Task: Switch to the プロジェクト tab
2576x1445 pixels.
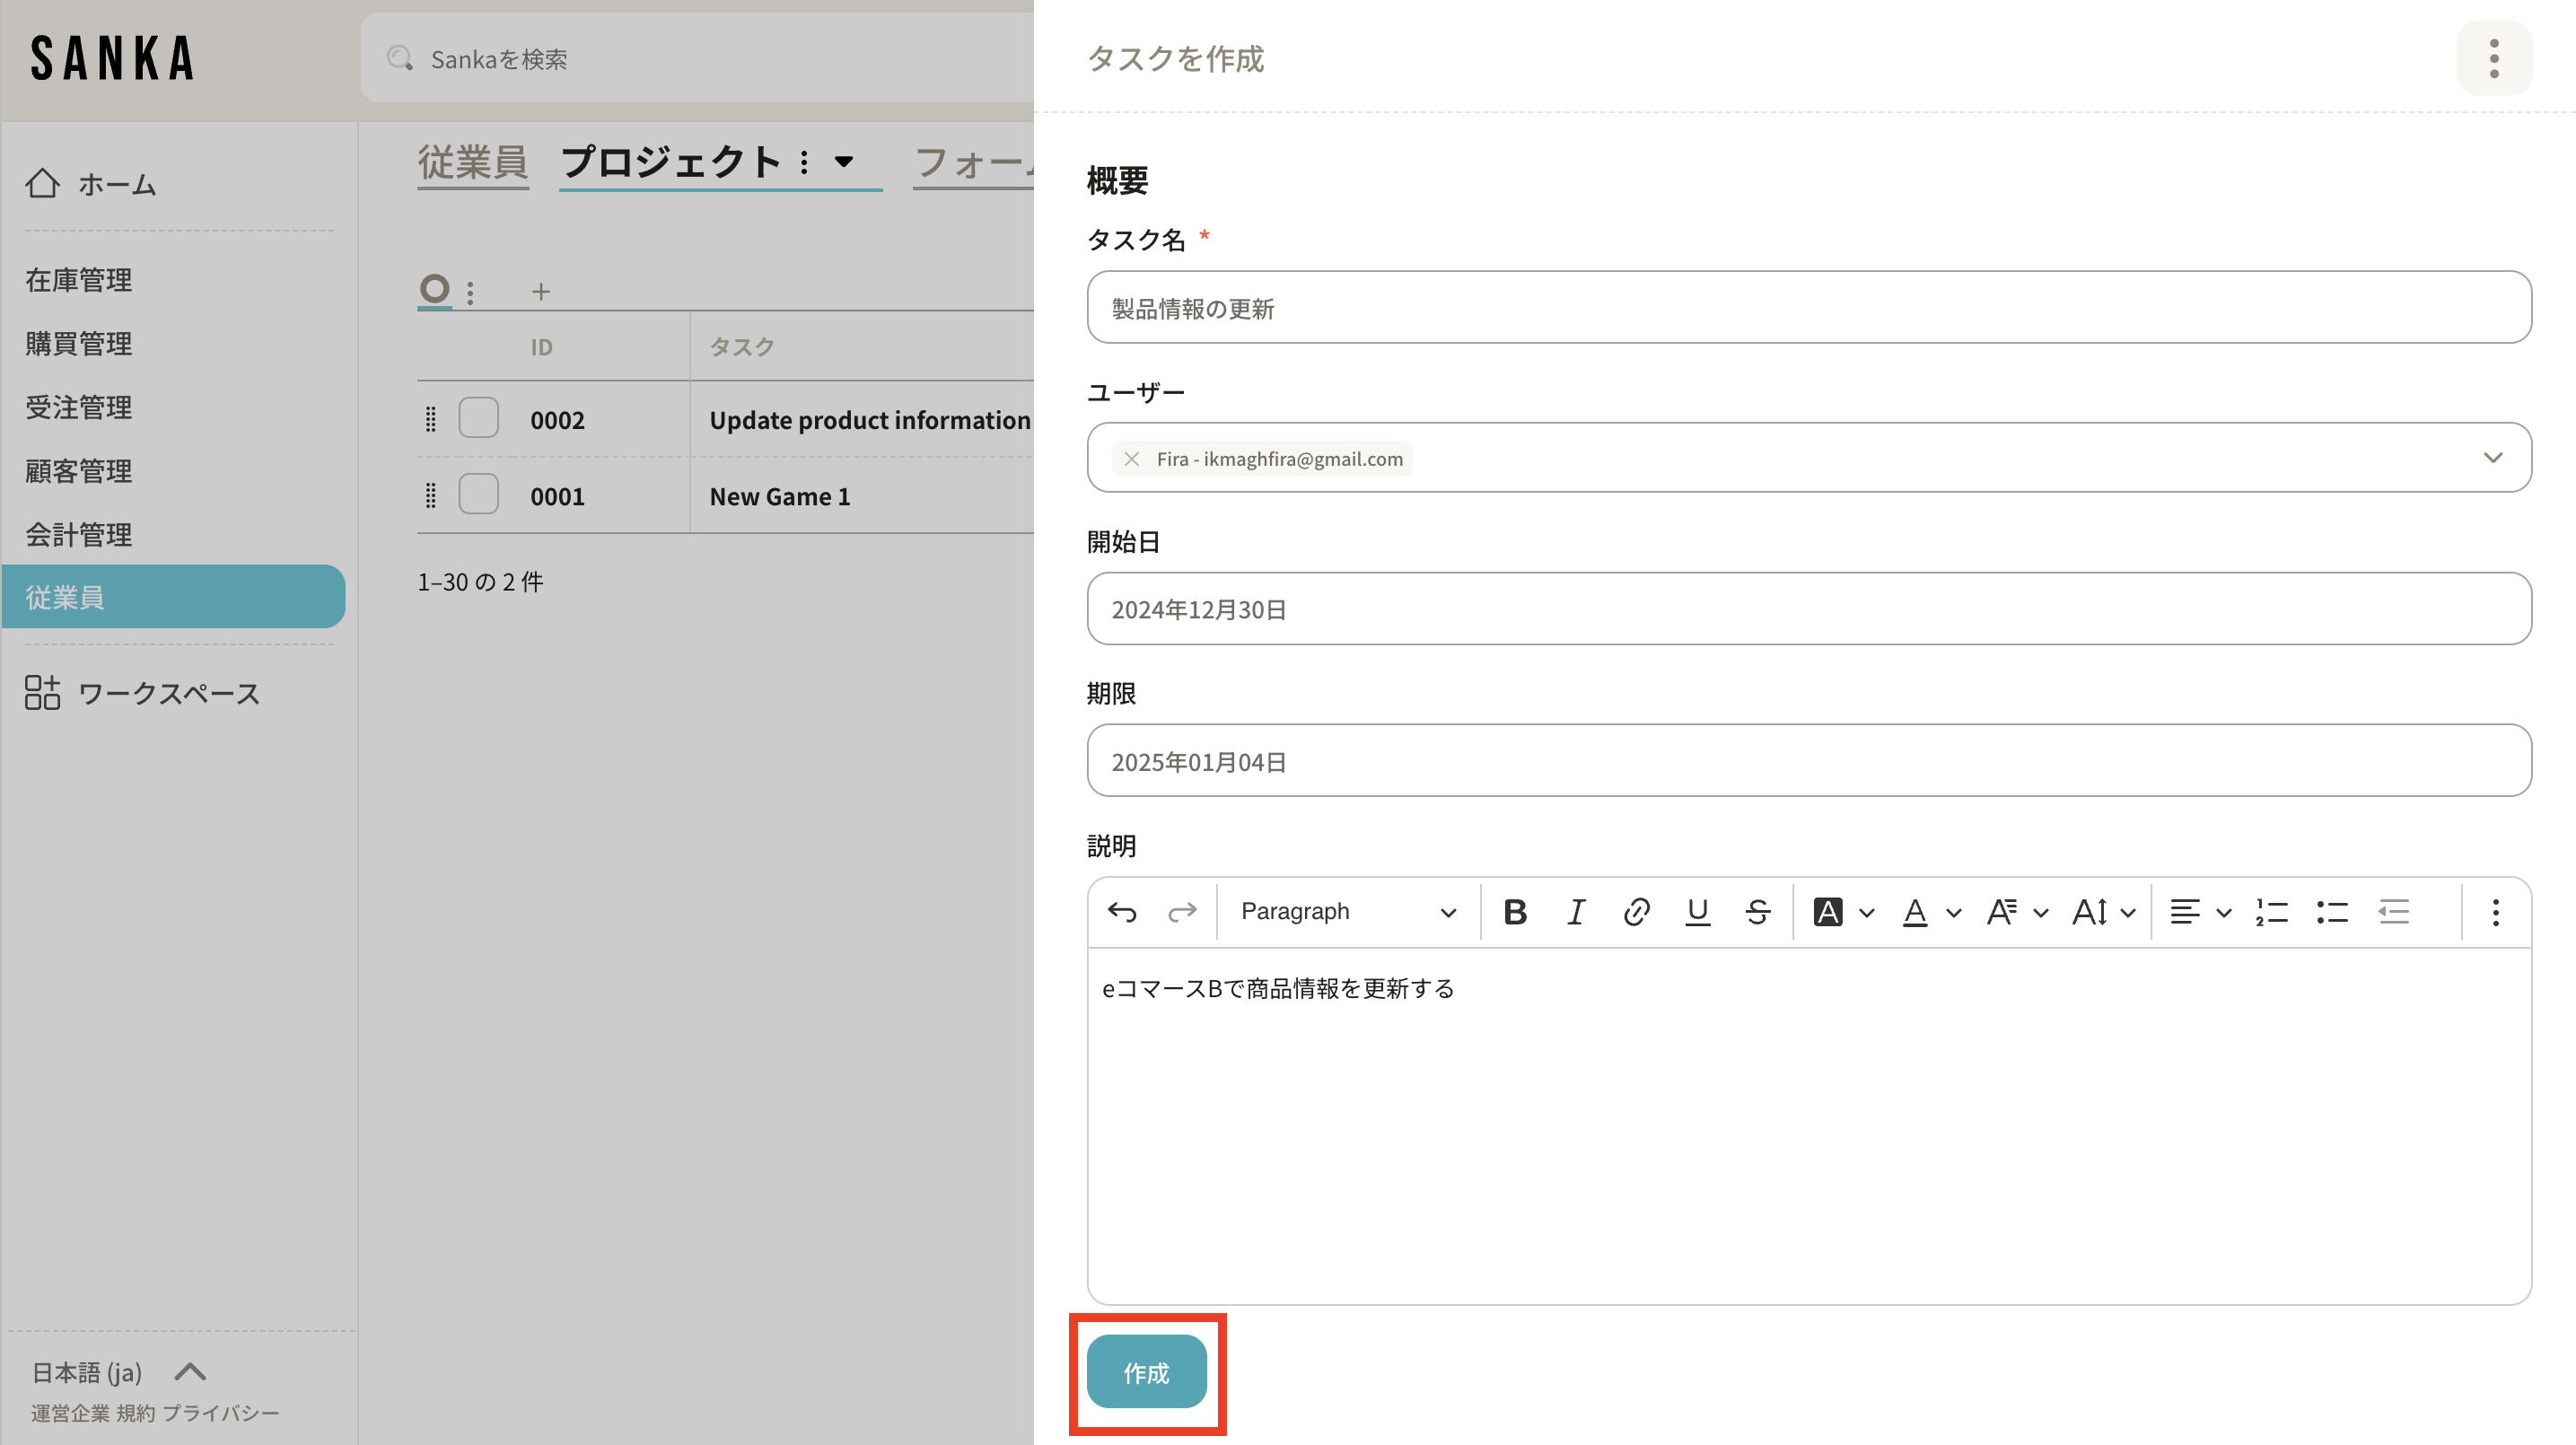Action: [x=670, y=162]
